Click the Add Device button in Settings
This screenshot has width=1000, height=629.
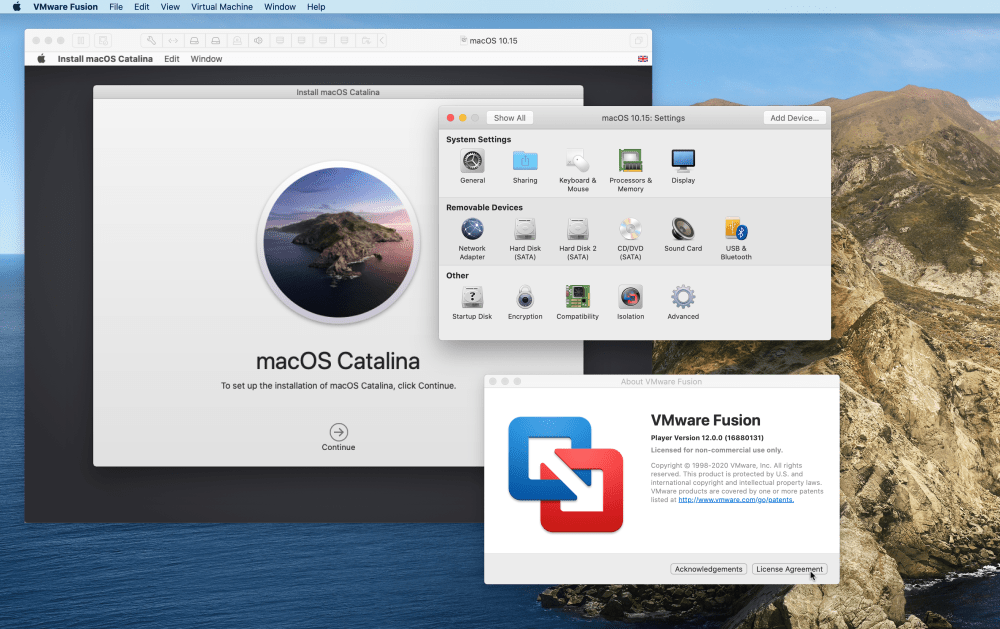point(794,117)
